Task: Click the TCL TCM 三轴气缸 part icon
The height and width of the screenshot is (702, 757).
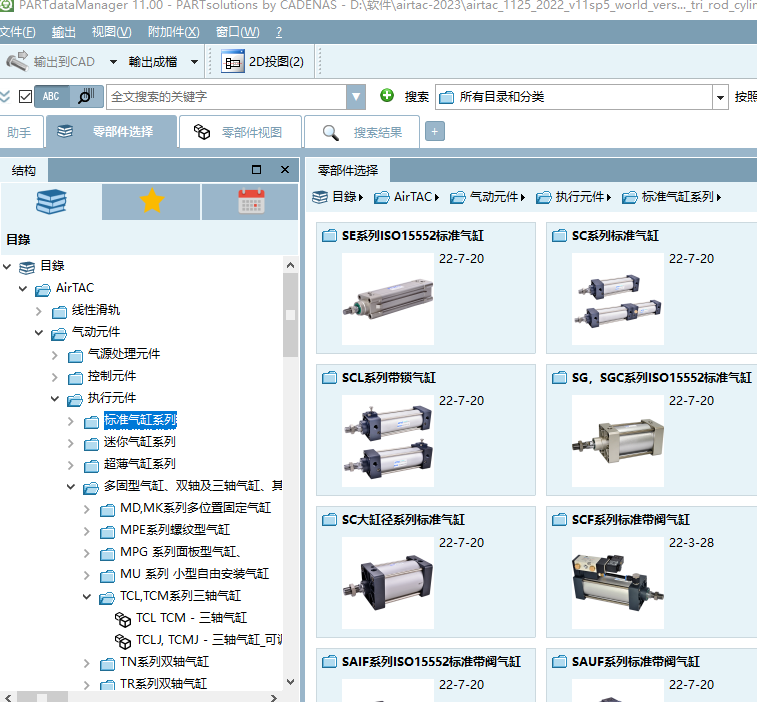Action: point(123,618)
